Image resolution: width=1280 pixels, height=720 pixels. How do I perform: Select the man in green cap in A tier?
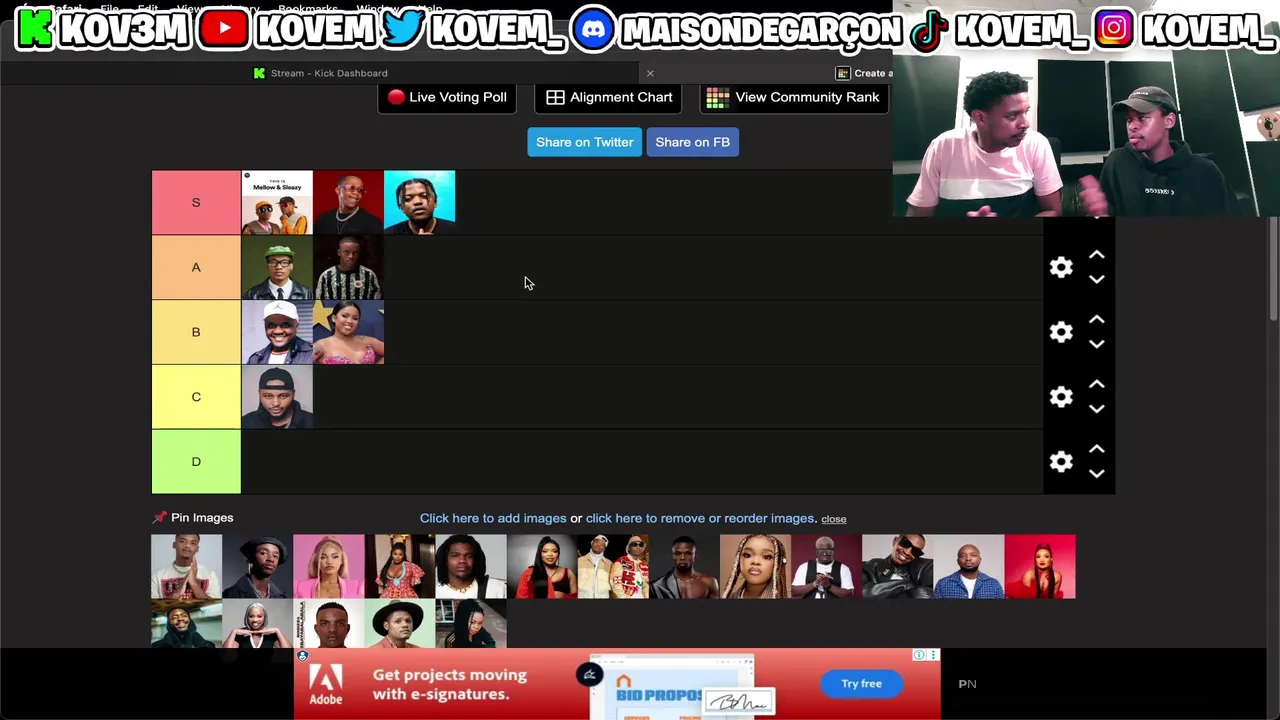[277, 267]
